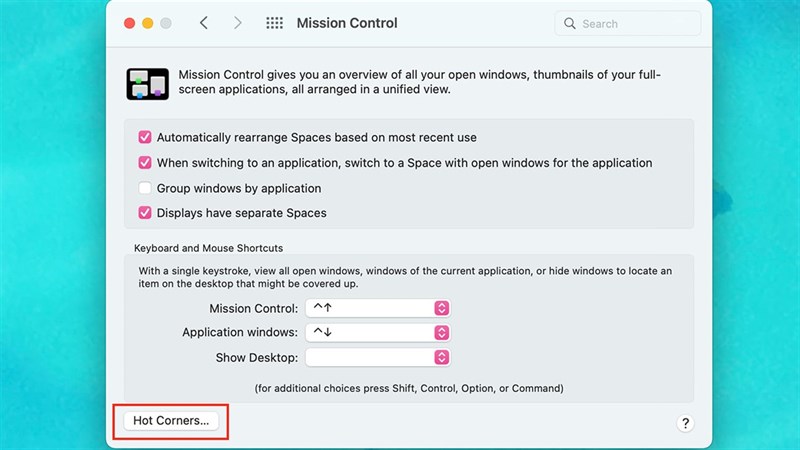
Task: Disable automatically rearrange Spaces option
Action: (x=145, y=137)
